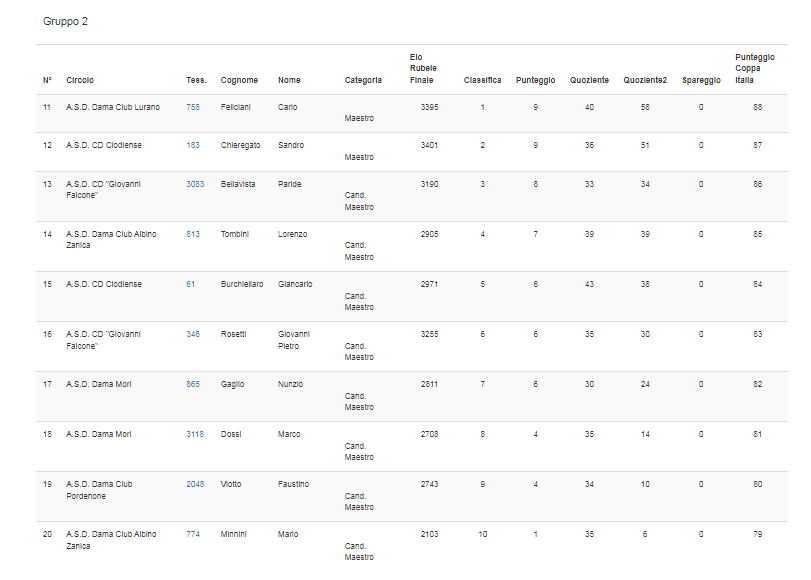Open membership number 758 link
Viewport: 811px width, 580px height.
click(193, 107)
